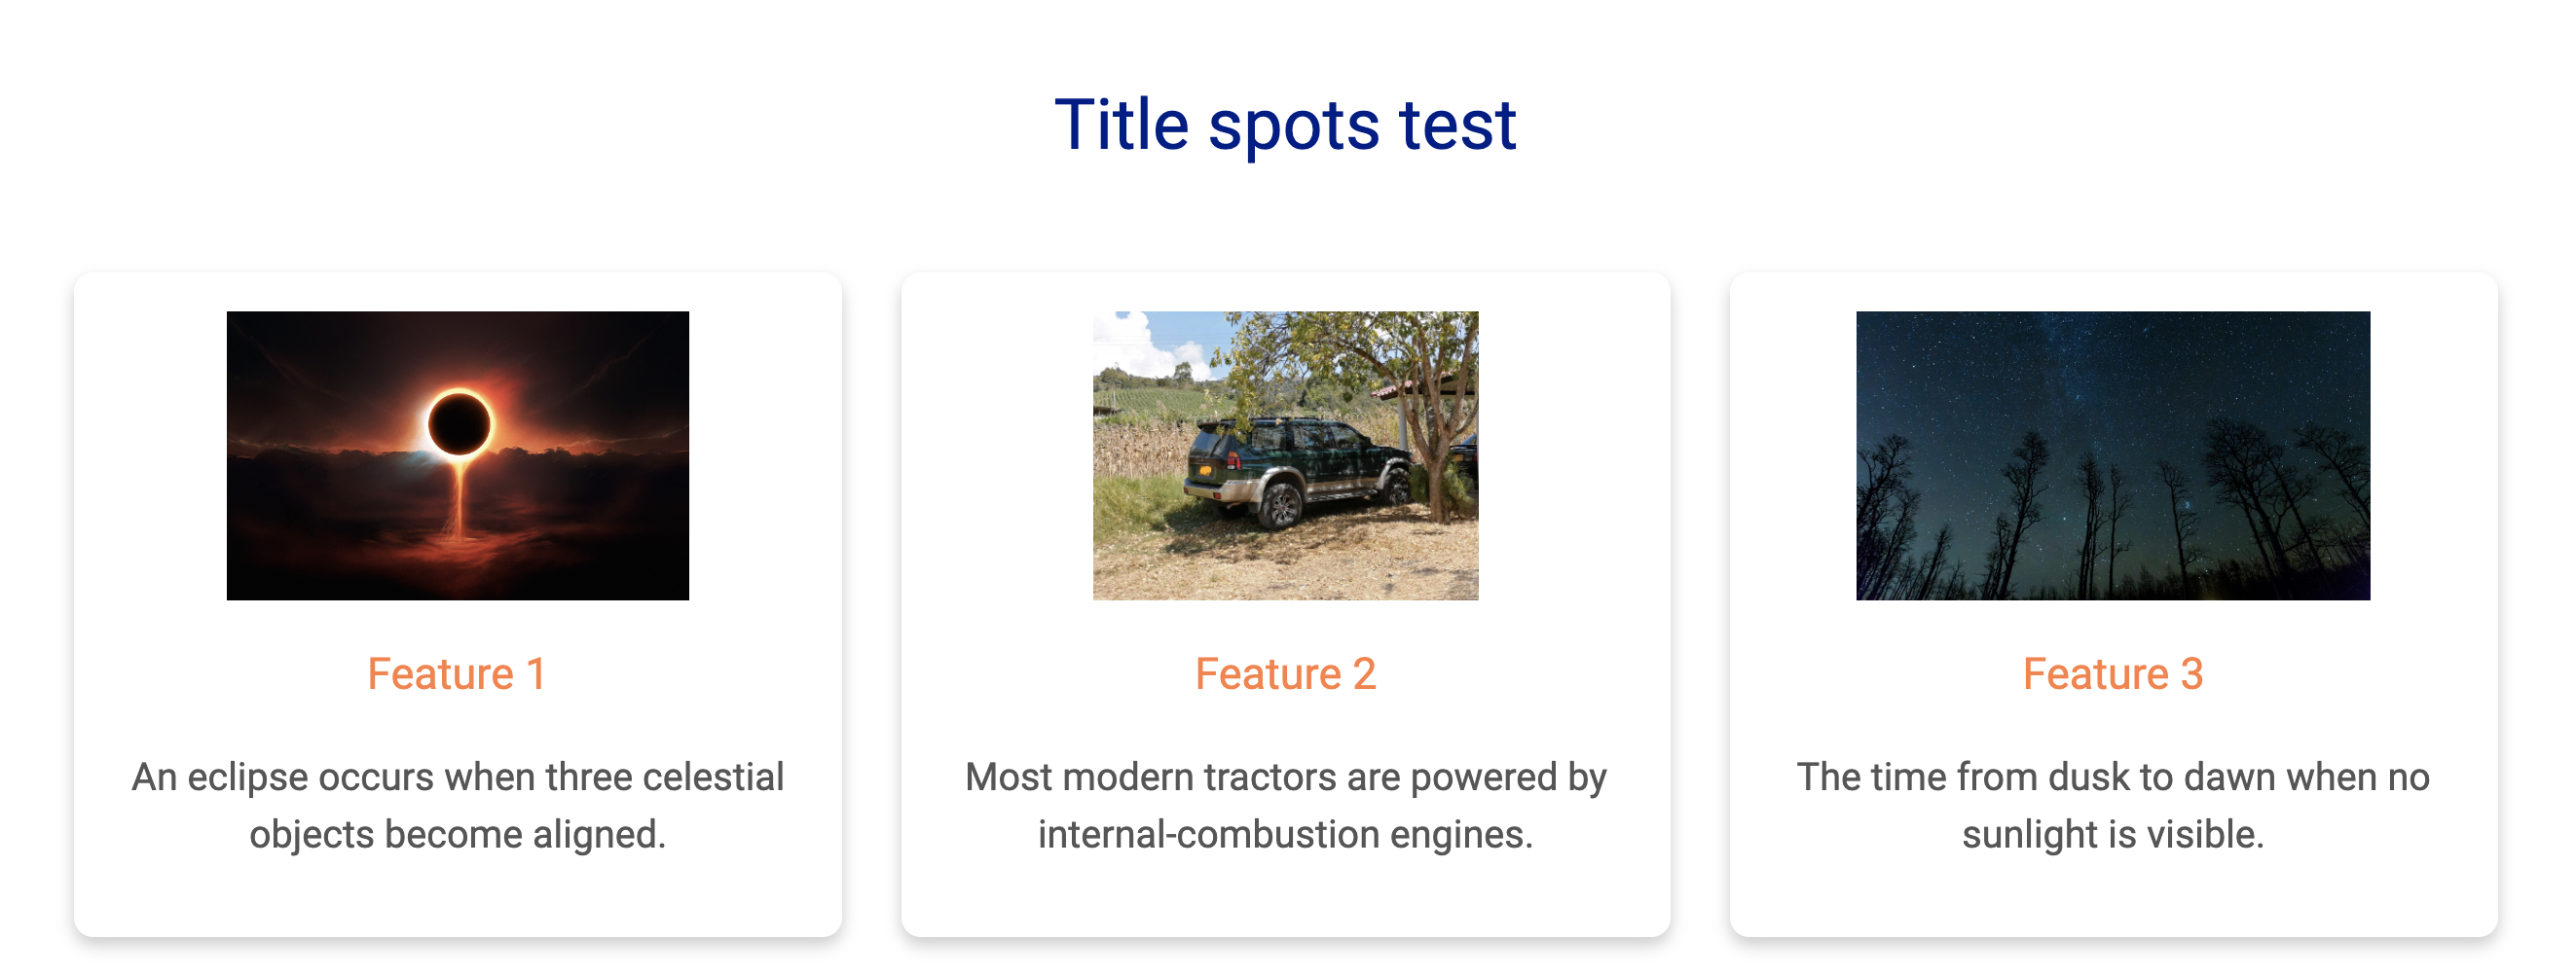Click the black moon disc in eclipse image
This screenshot has height=977, width=2576.
tap(459, 424)
